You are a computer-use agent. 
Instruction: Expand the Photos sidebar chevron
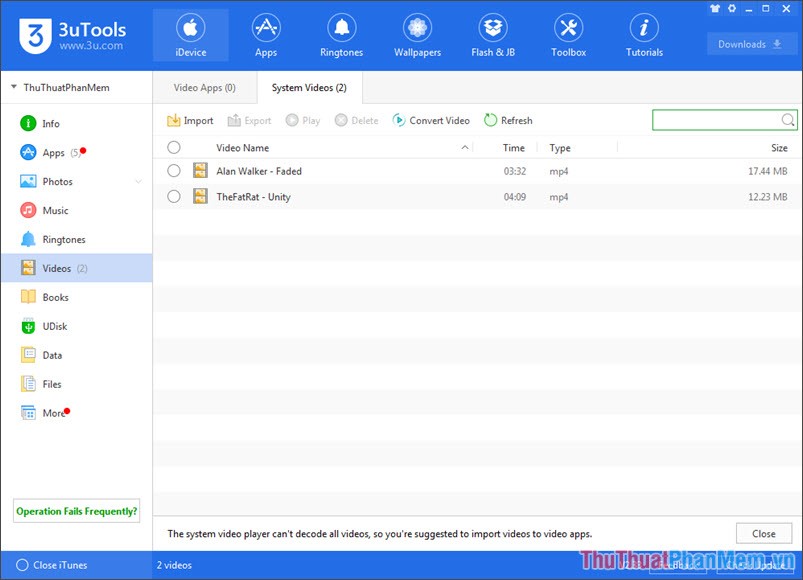click(138, 182)
